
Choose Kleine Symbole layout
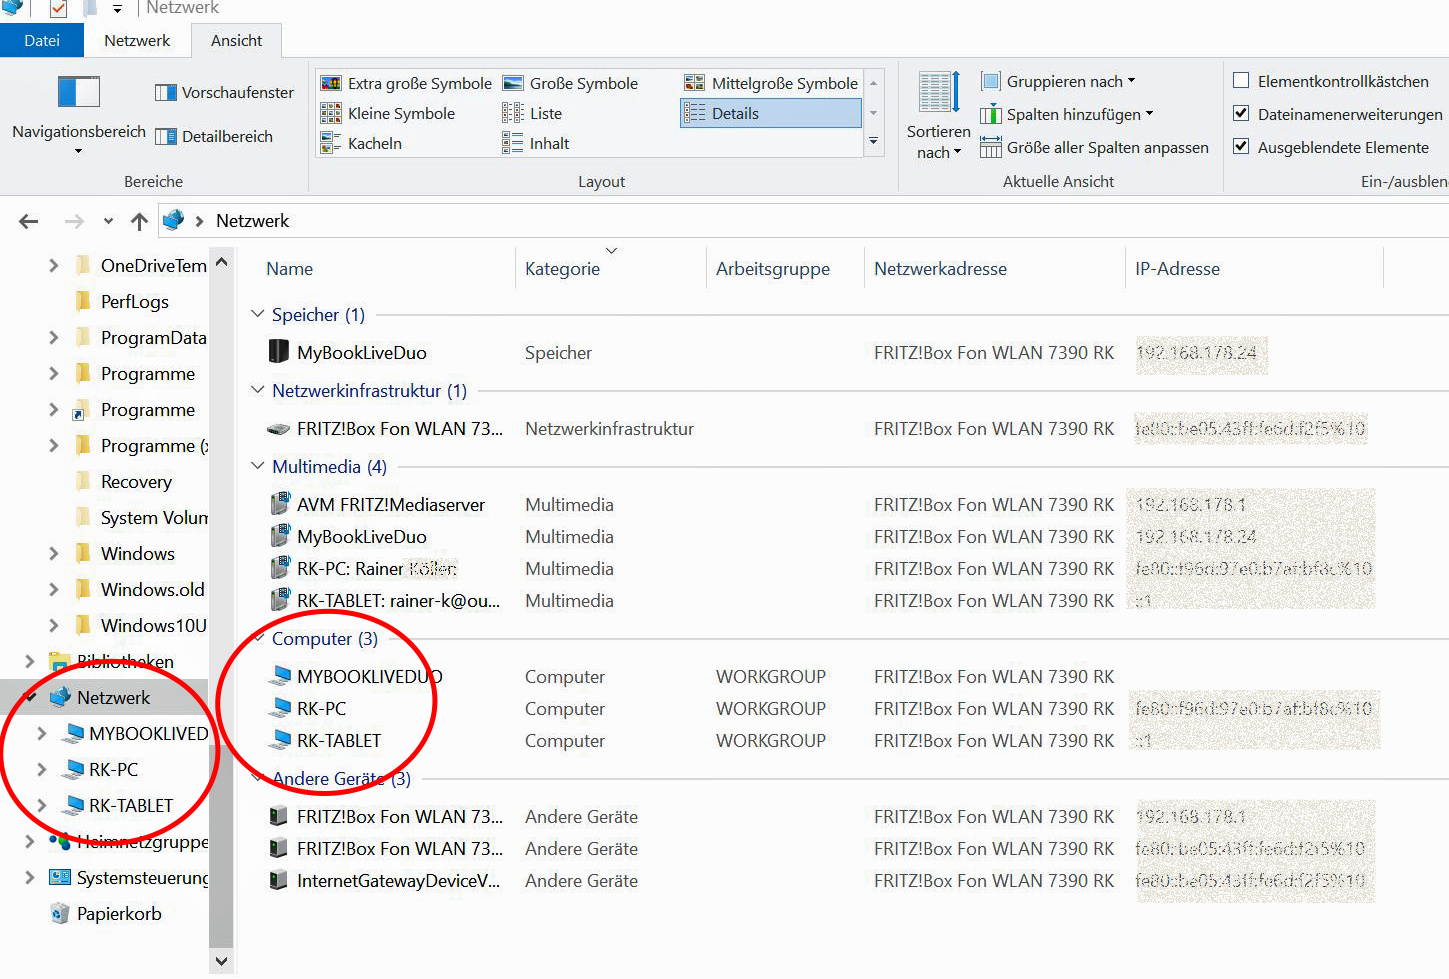(388, 113)
